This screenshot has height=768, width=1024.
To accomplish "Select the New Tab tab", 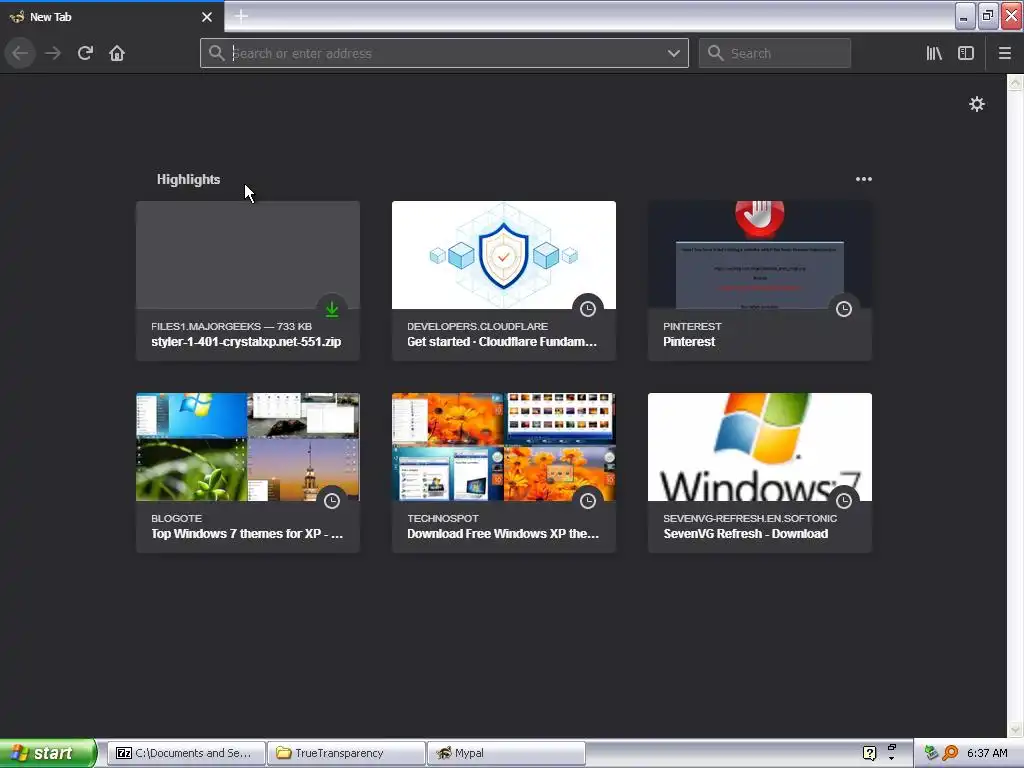I will [x=112, y=17].
